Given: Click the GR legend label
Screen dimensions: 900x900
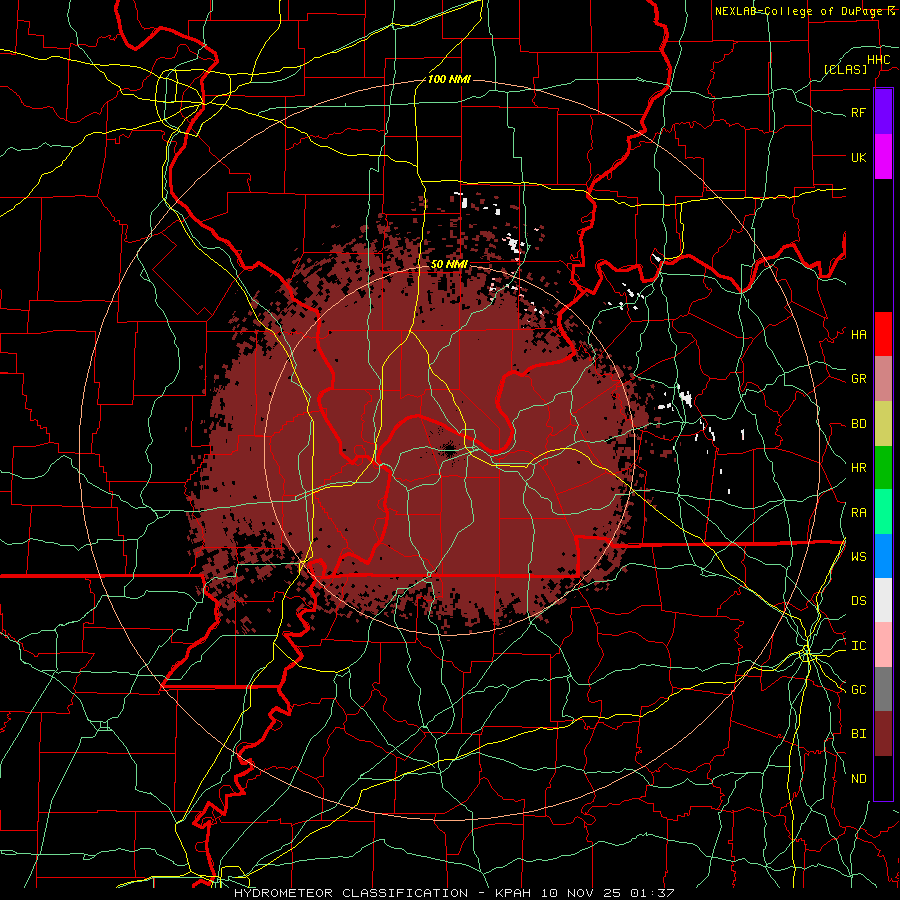Looking at the screenshot, I should point(858,379).
